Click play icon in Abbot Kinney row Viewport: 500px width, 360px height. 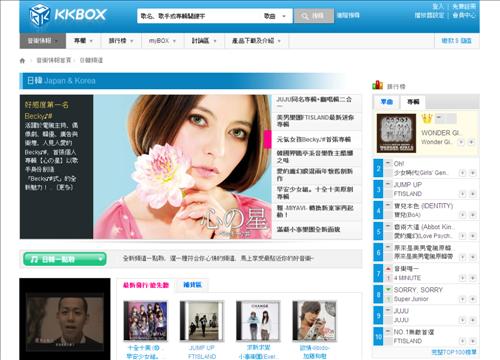pyautogui.click(x=462, y=236)
